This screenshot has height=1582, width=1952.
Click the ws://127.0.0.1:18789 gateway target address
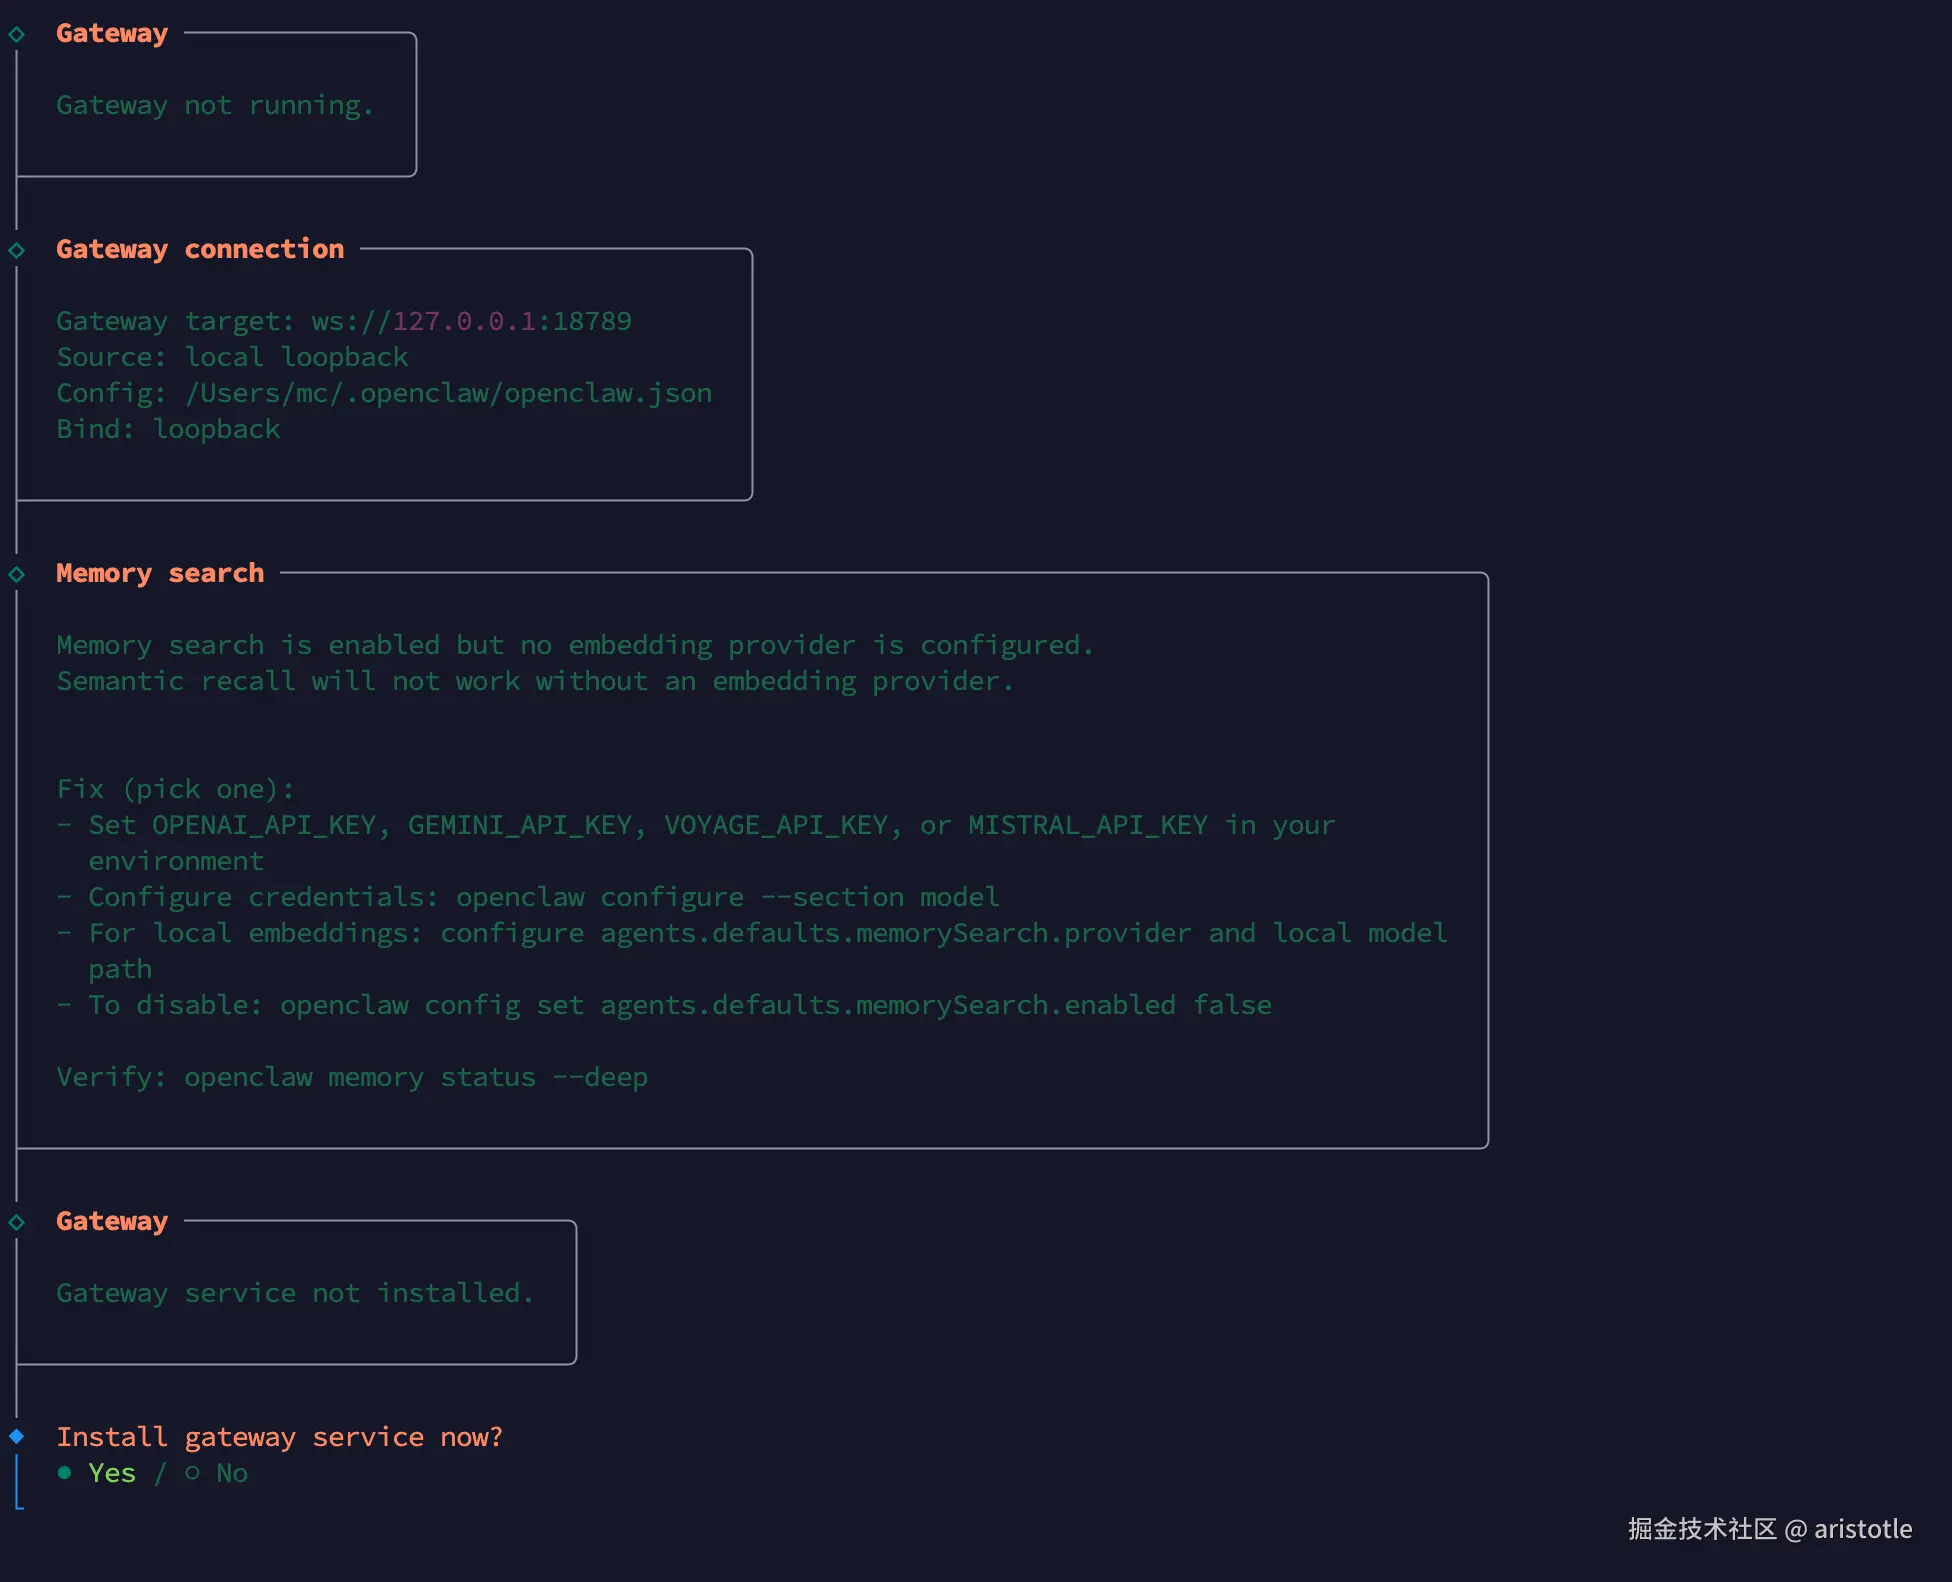471,321
